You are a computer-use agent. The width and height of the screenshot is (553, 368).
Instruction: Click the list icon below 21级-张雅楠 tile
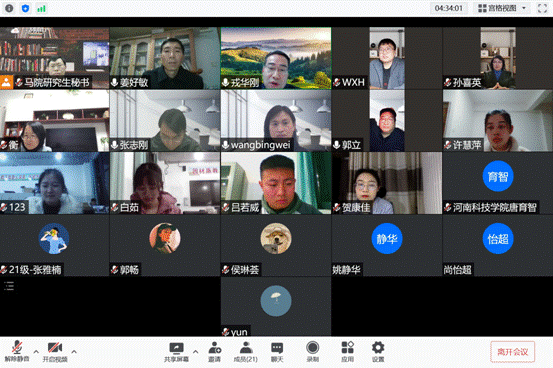pos(9,286)
